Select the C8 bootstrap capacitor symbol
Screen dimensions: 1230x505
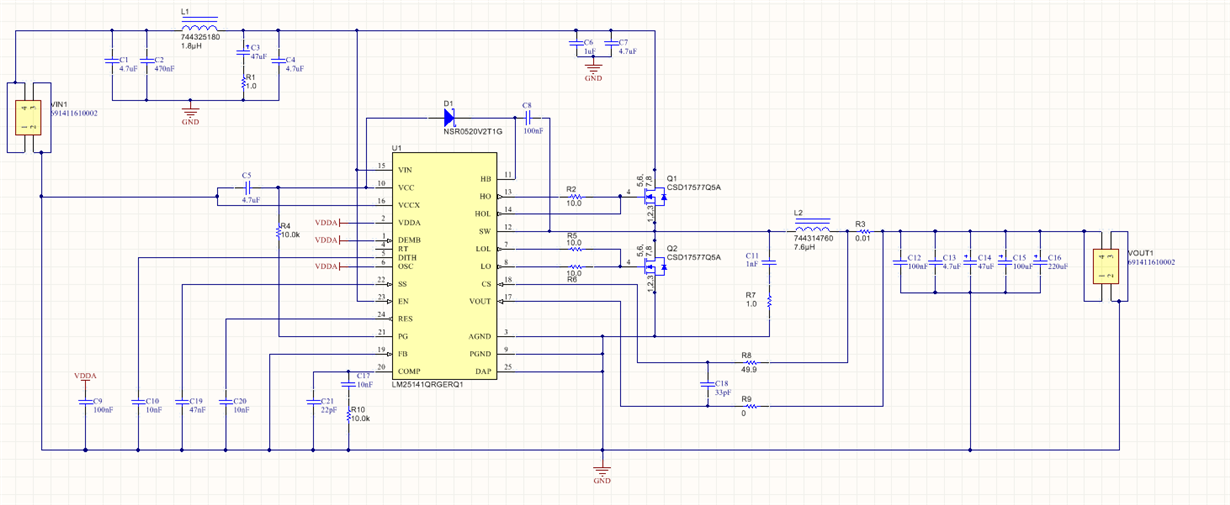coord(526,117)
